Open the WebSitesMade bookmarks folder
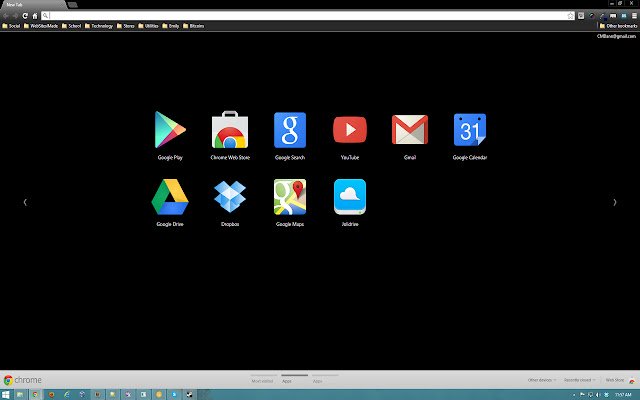 tap(41, 26)
